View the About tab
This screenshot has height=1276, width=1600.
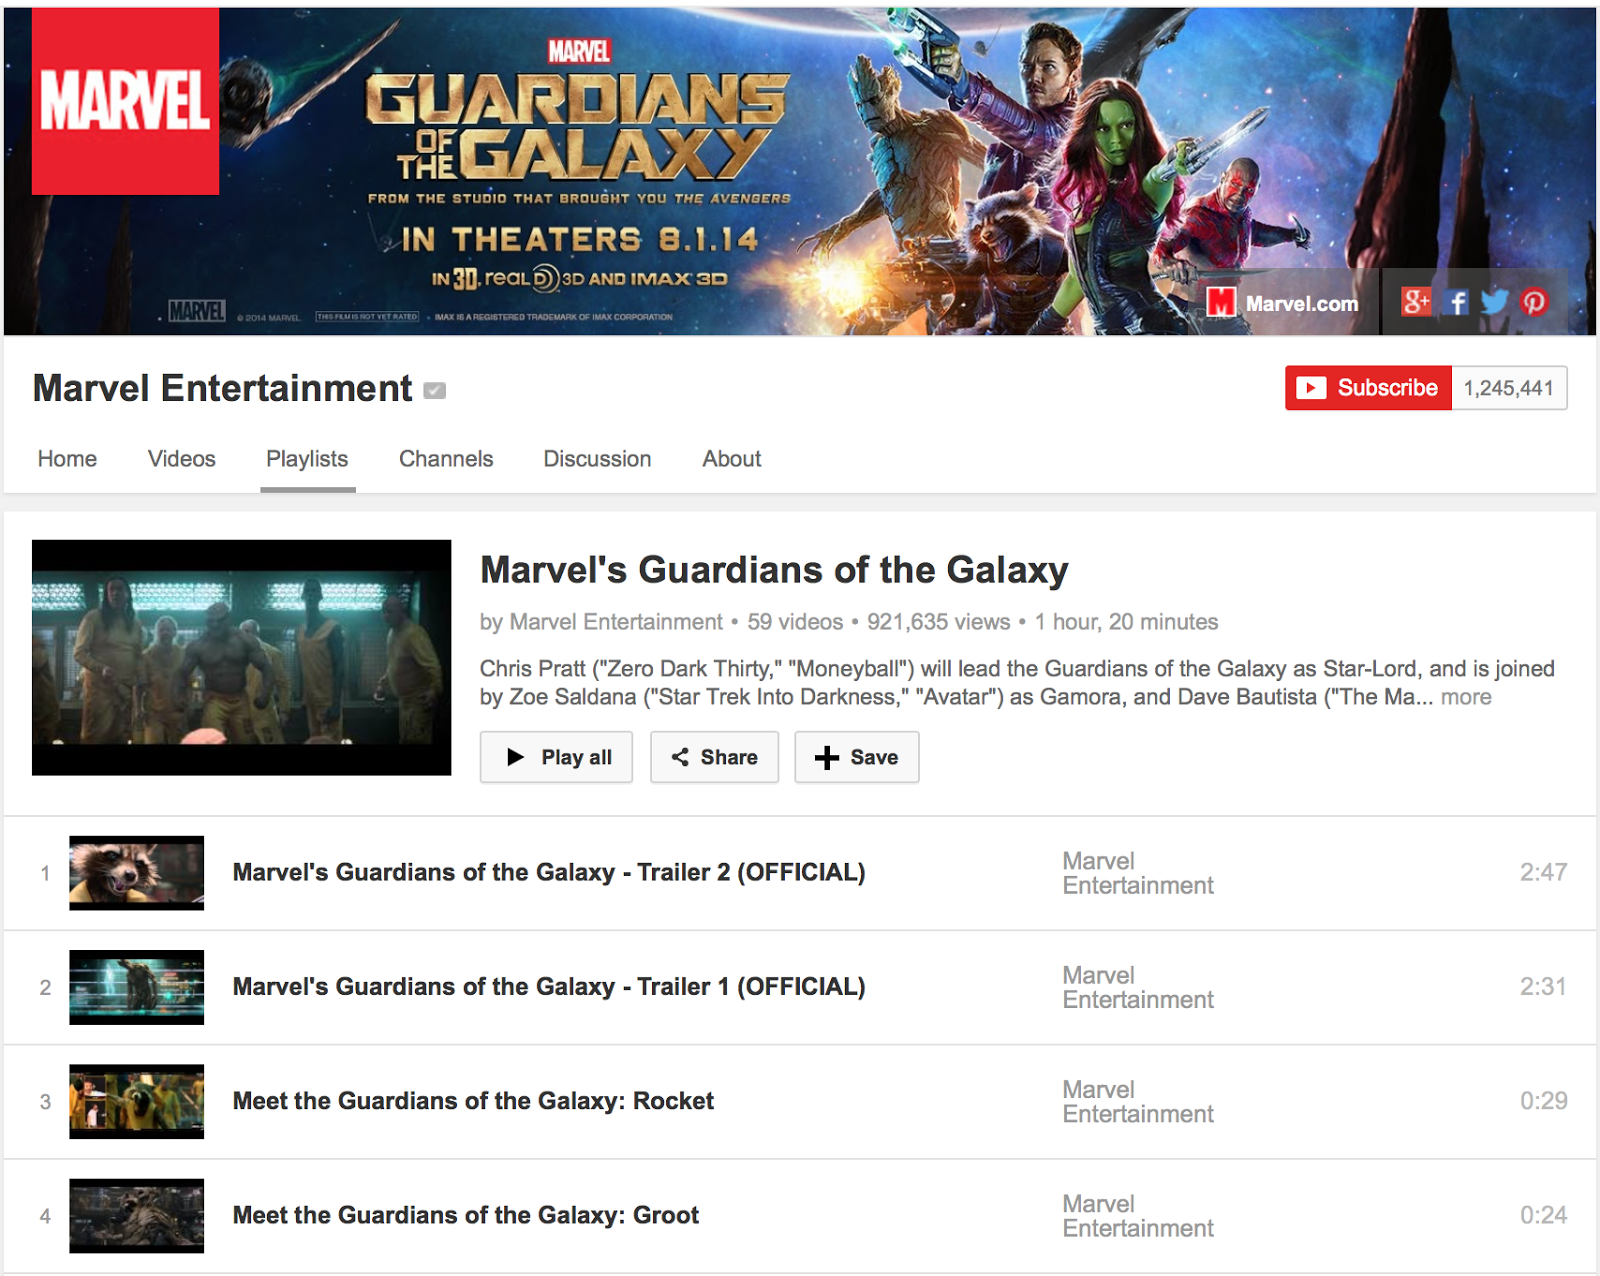pyautogui.click(x=732, y=459)
